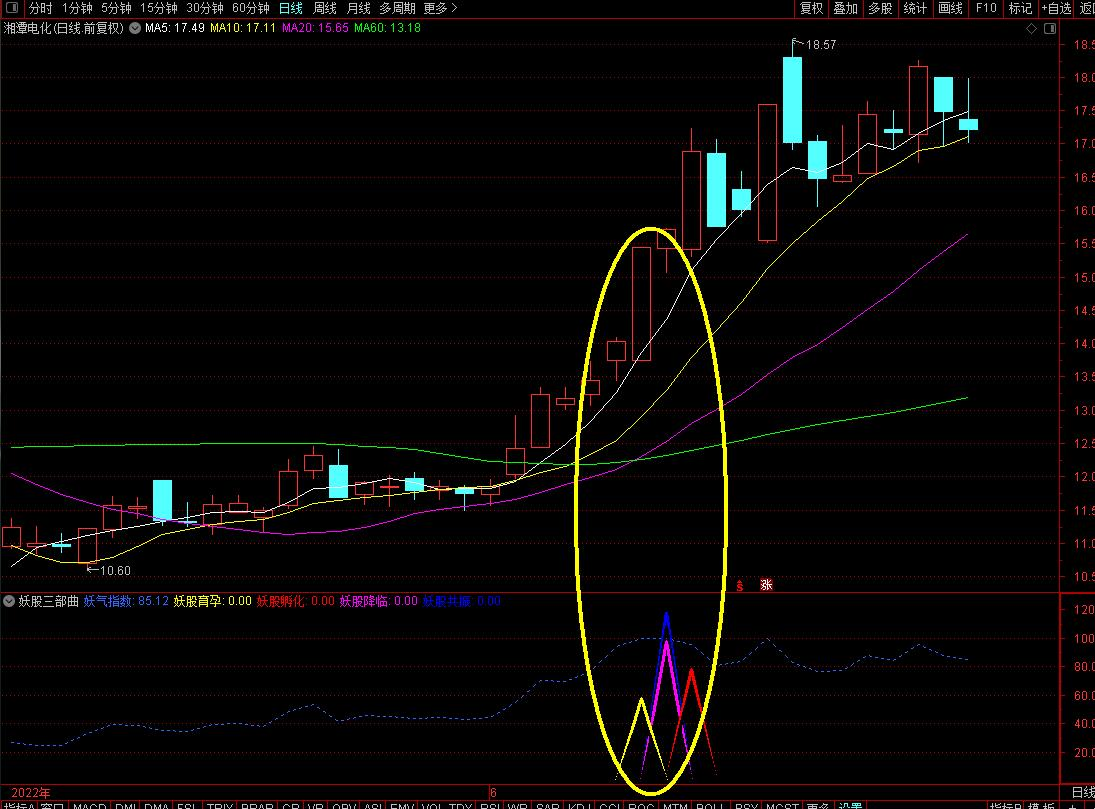Expand the 妖股三部曲 indicator dropdown arrow
The image size is (1095, 809).
[9, 601]
